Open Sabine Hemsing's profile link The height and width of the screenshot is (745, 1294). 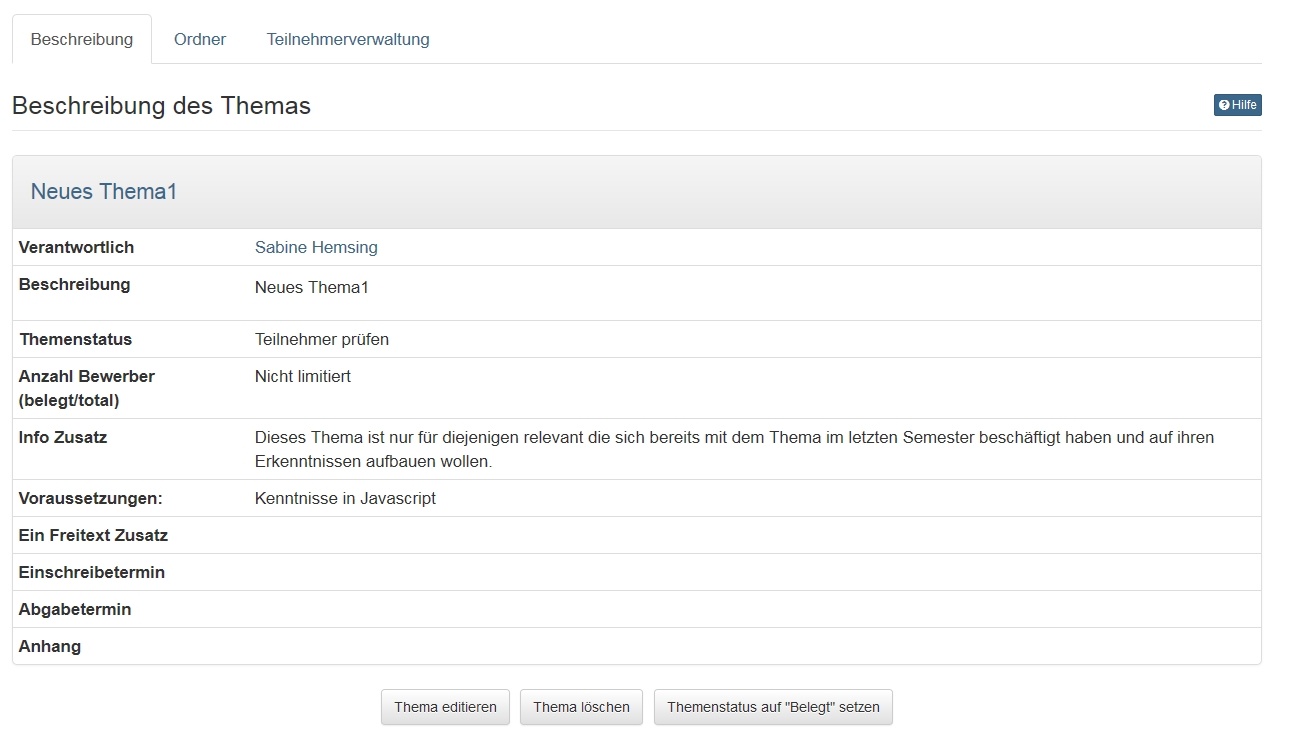point(316,247)
